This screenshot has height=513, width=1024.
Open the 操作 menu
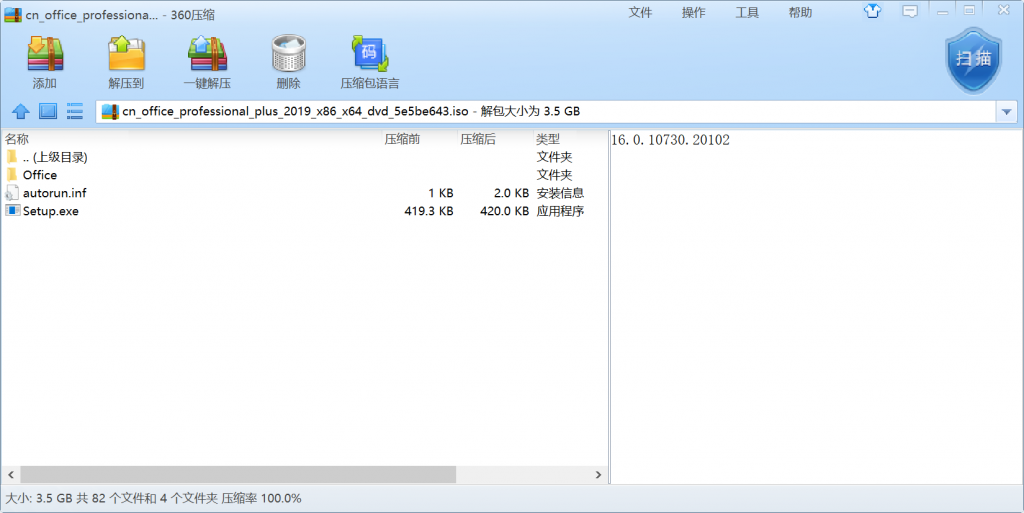click(x=694, y=12)
